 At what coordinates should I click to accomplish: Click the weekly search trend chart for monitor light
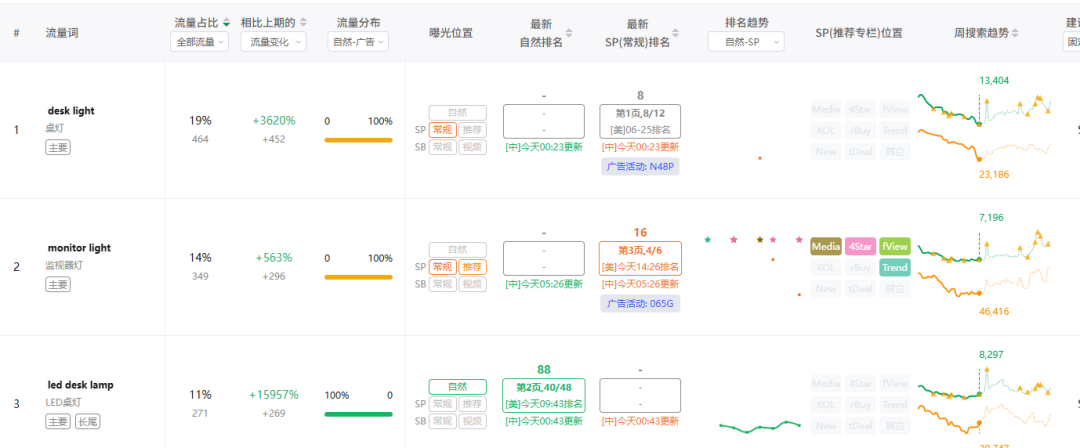tap(985, 265)
